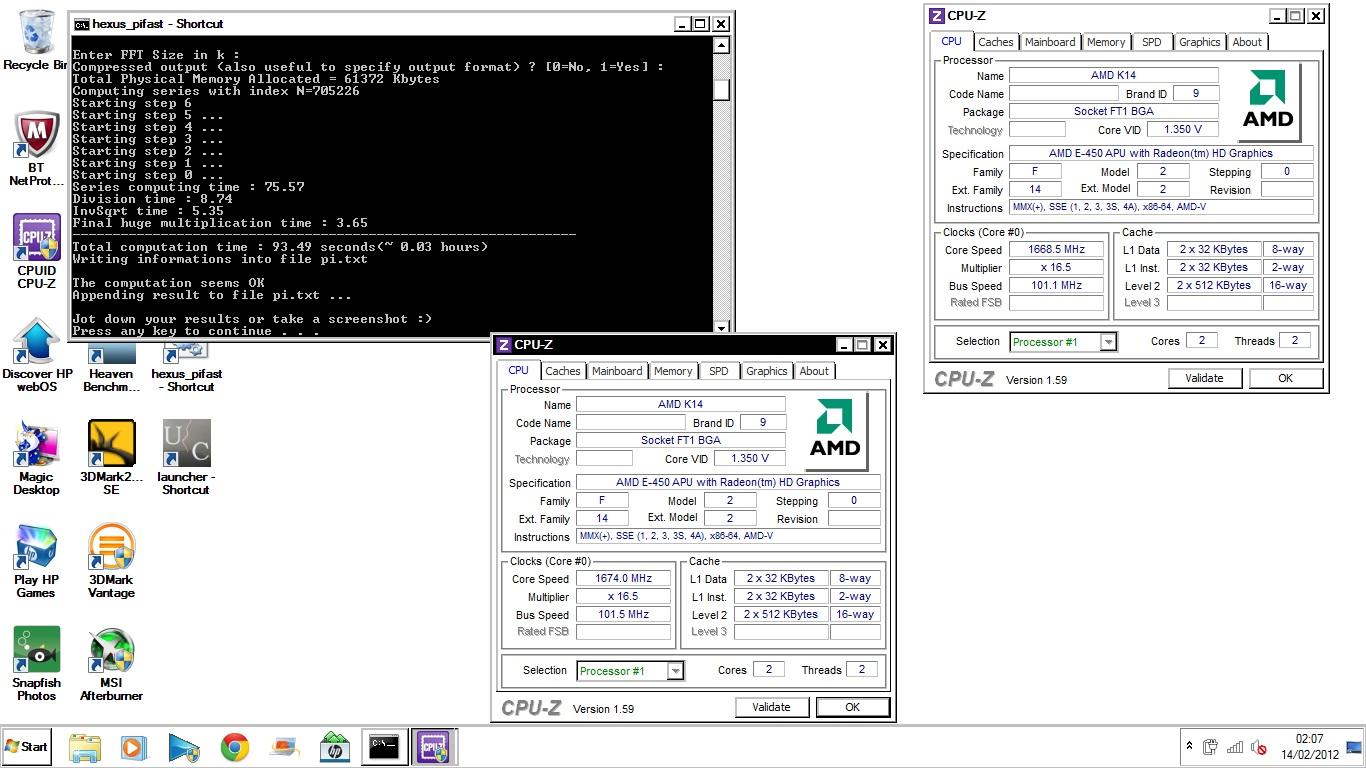1366x768 pixels.
Task: Click Show Desktop button at taskbar end
Action: (1355, 747)
